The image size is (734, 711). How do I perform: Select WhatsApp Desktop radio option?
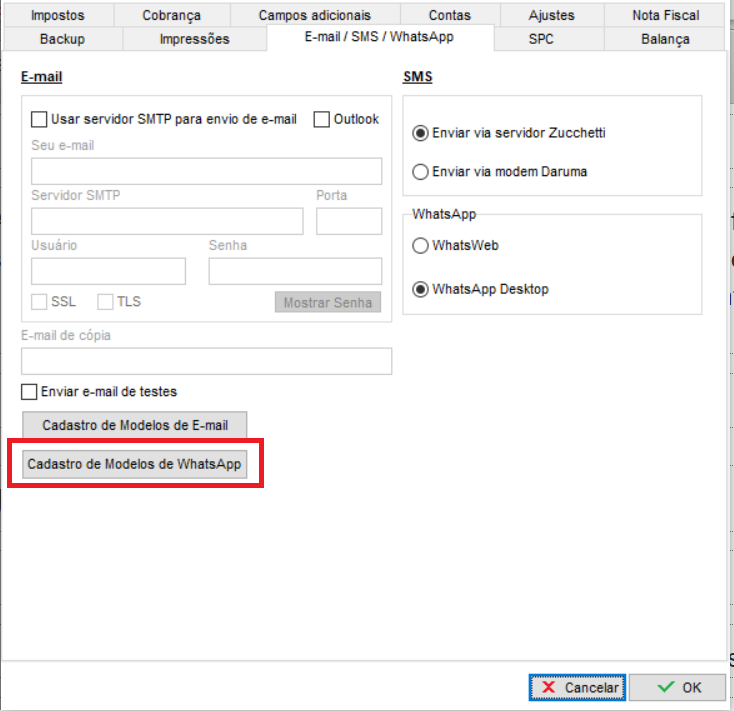coord(420,290)
